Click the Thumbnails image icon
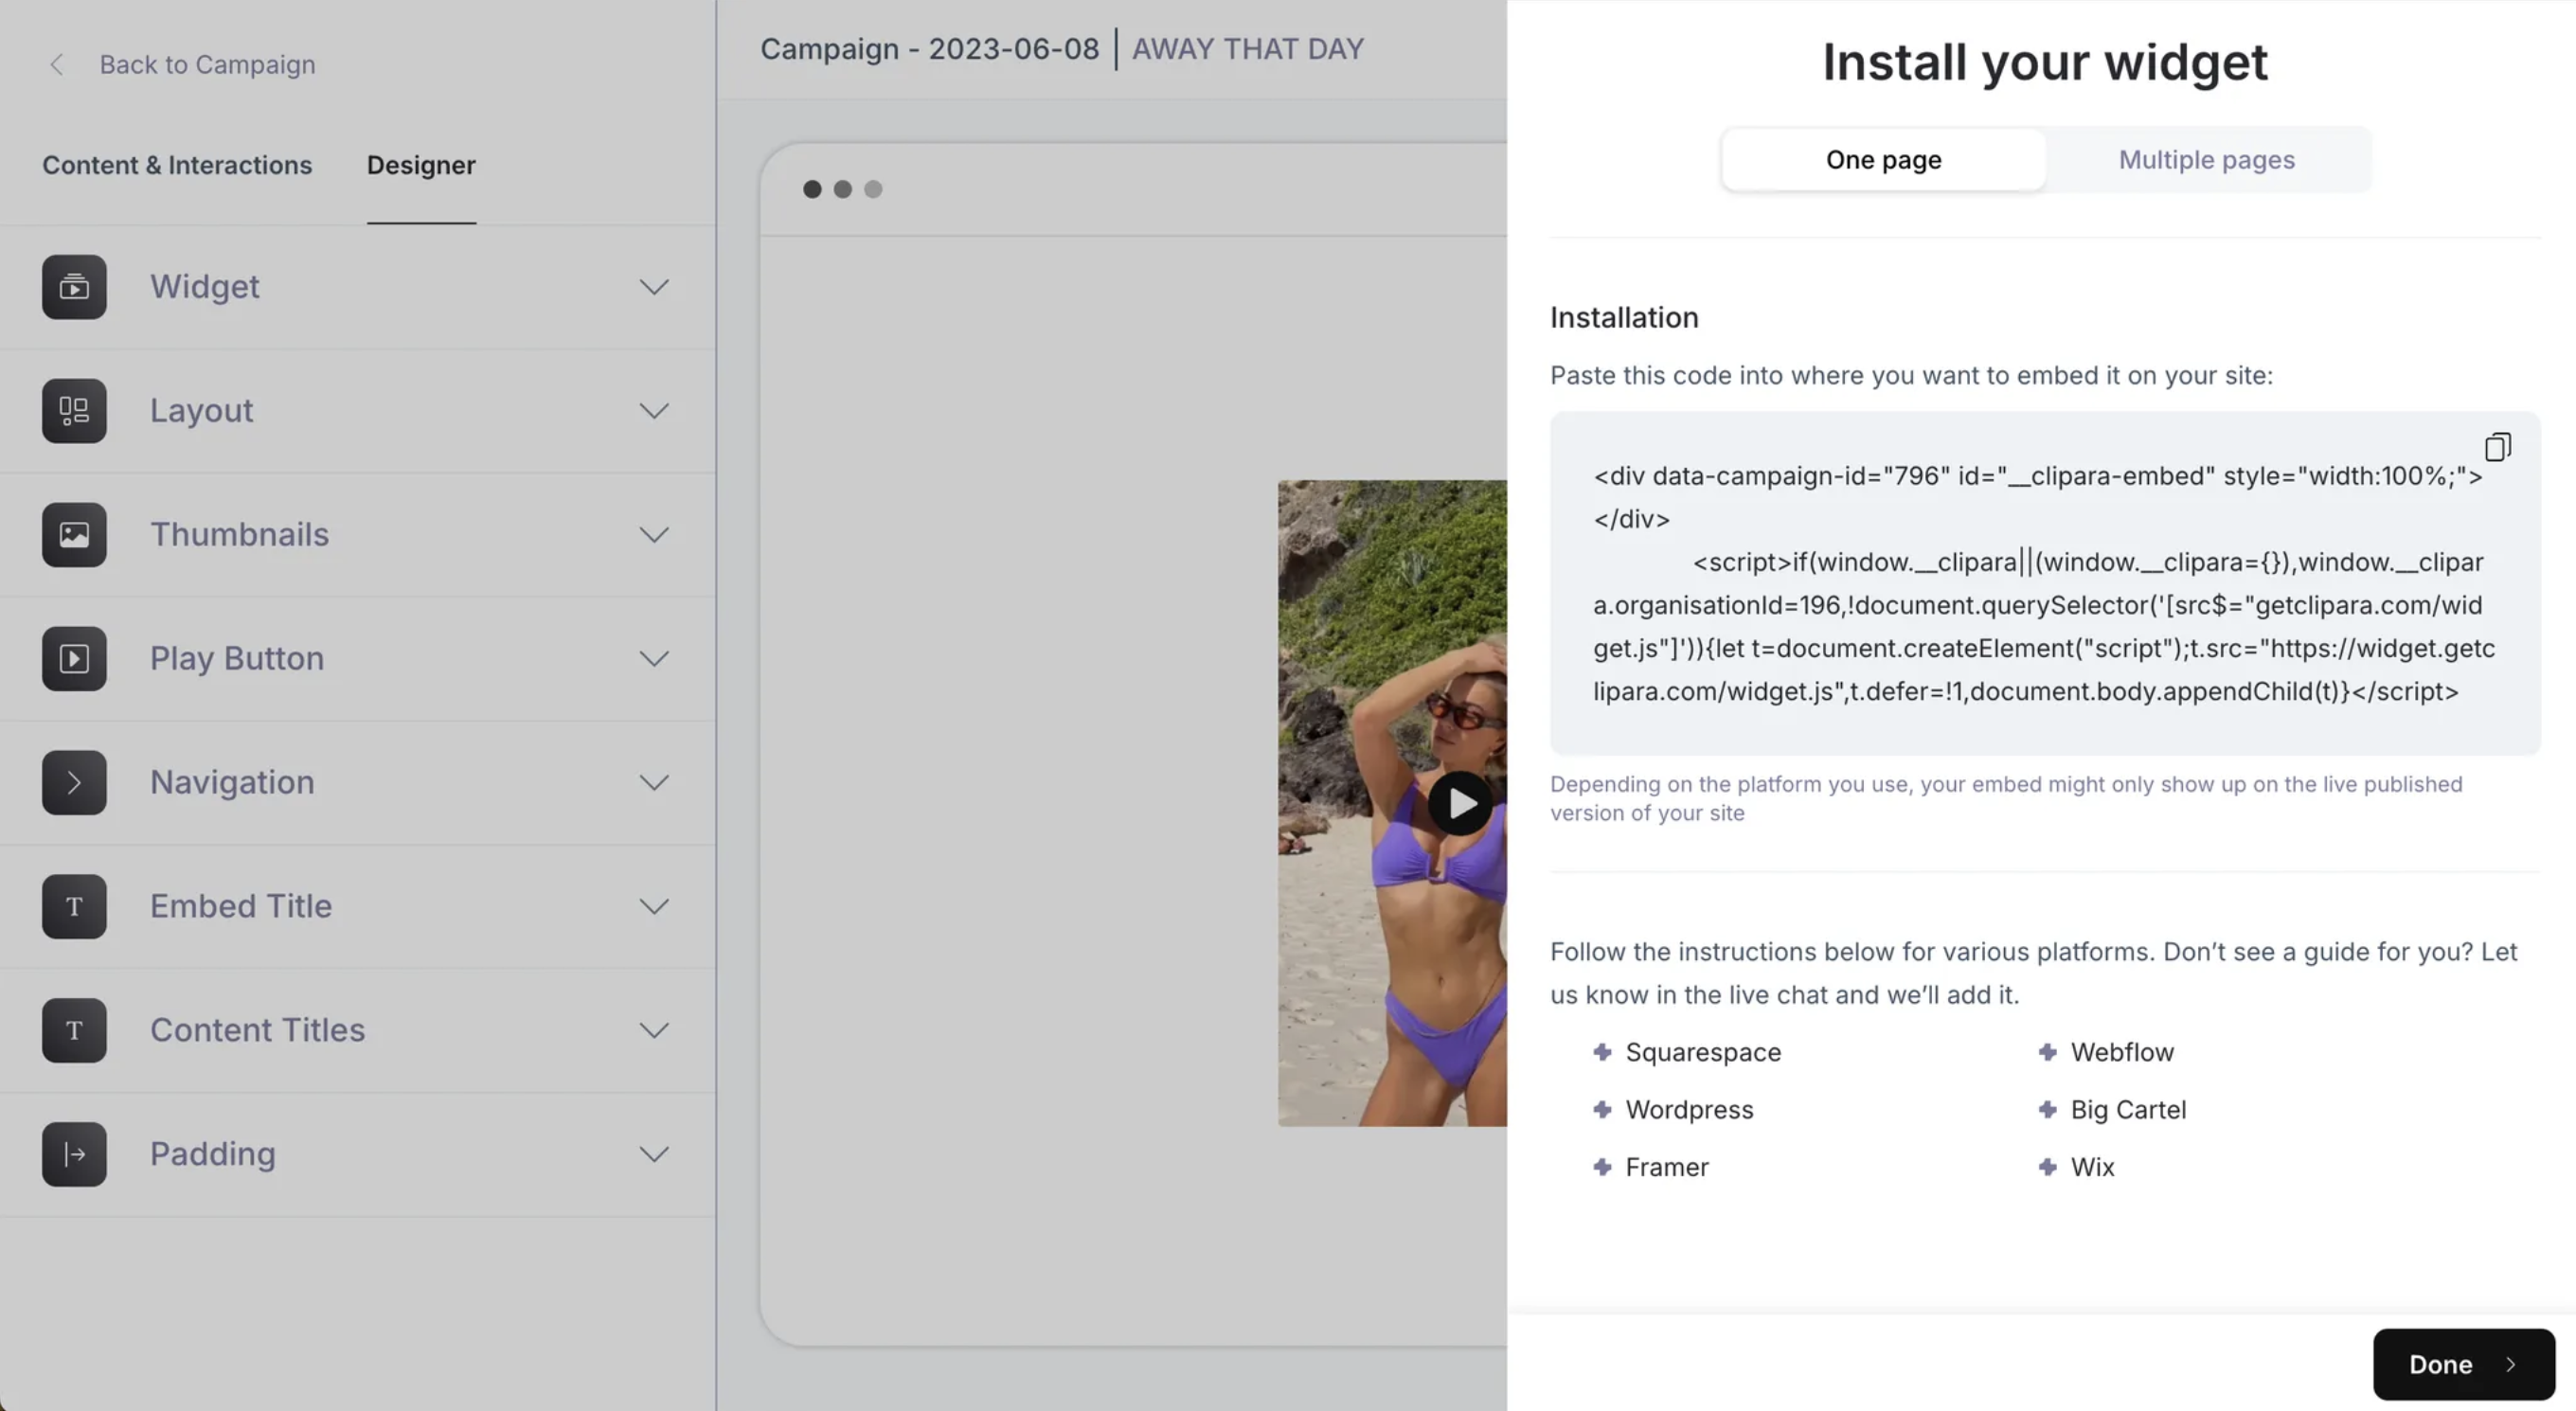This screenshot has width=2576, height=1411. coord(74,535)
